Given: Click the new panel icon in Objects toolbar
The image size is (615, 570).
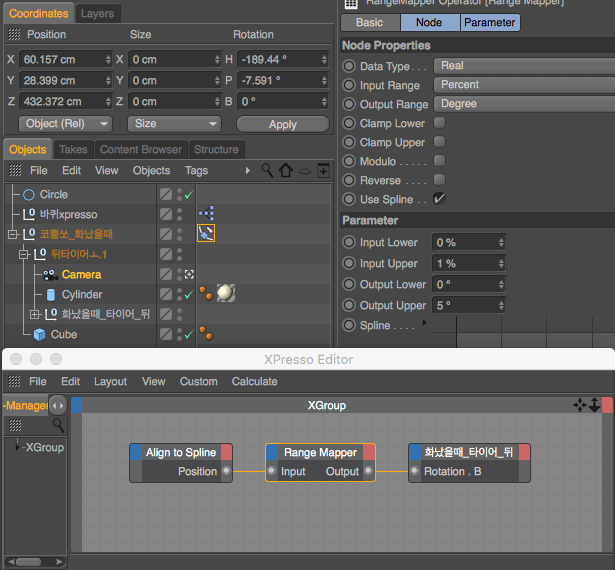Looking at the screenshot, I should (x=323, y=171).
